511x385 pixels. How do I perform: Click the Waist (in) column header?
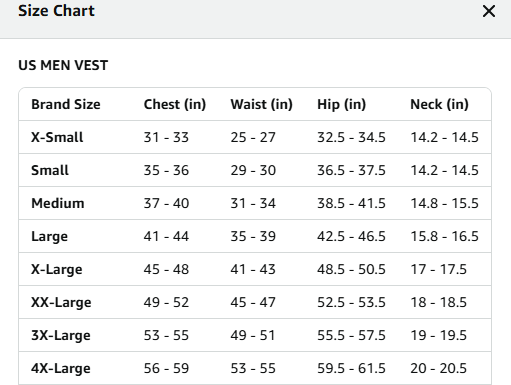(x=261, y=104)
